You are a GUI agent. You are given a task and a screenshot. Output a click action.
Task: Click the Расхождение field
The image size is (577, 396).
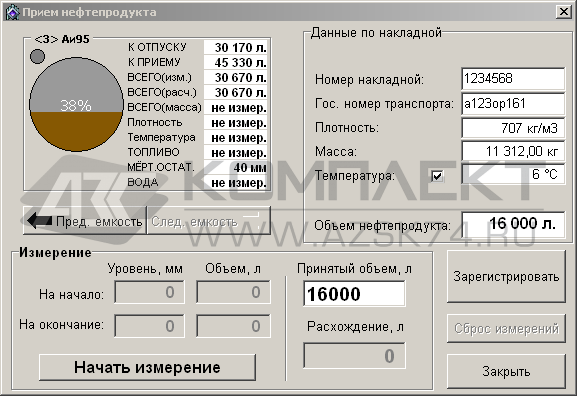(x=354, y=355)
